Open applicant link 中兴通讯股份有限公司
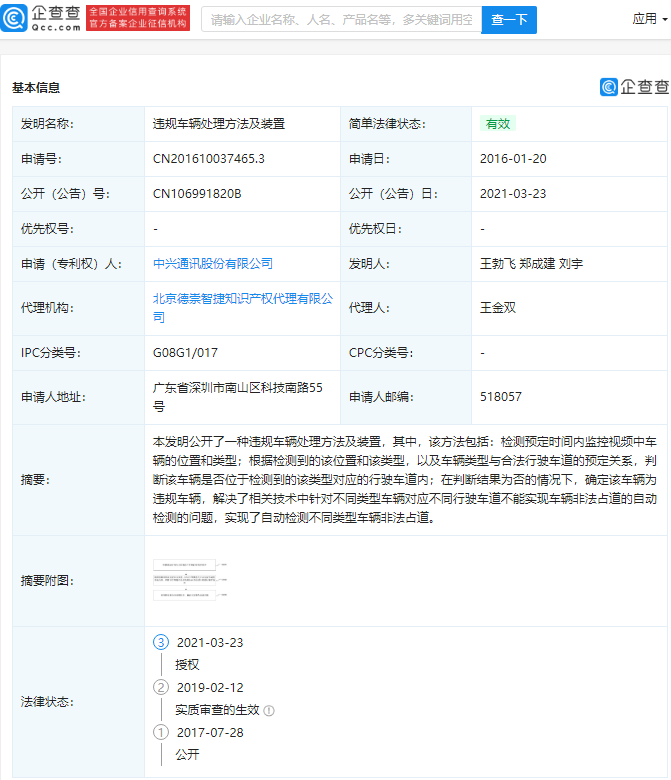Screen dimensions: 671x780 pos(213,264)
